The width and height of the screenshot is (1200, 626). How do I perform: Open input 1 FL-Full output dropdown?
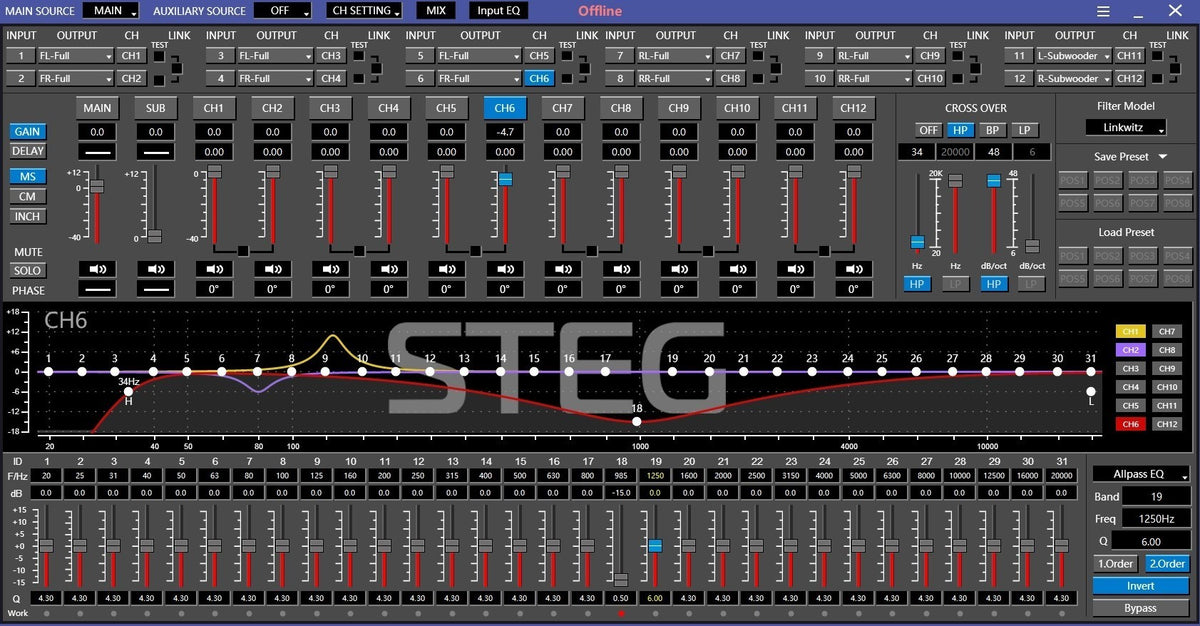click(x=75, y=56)
